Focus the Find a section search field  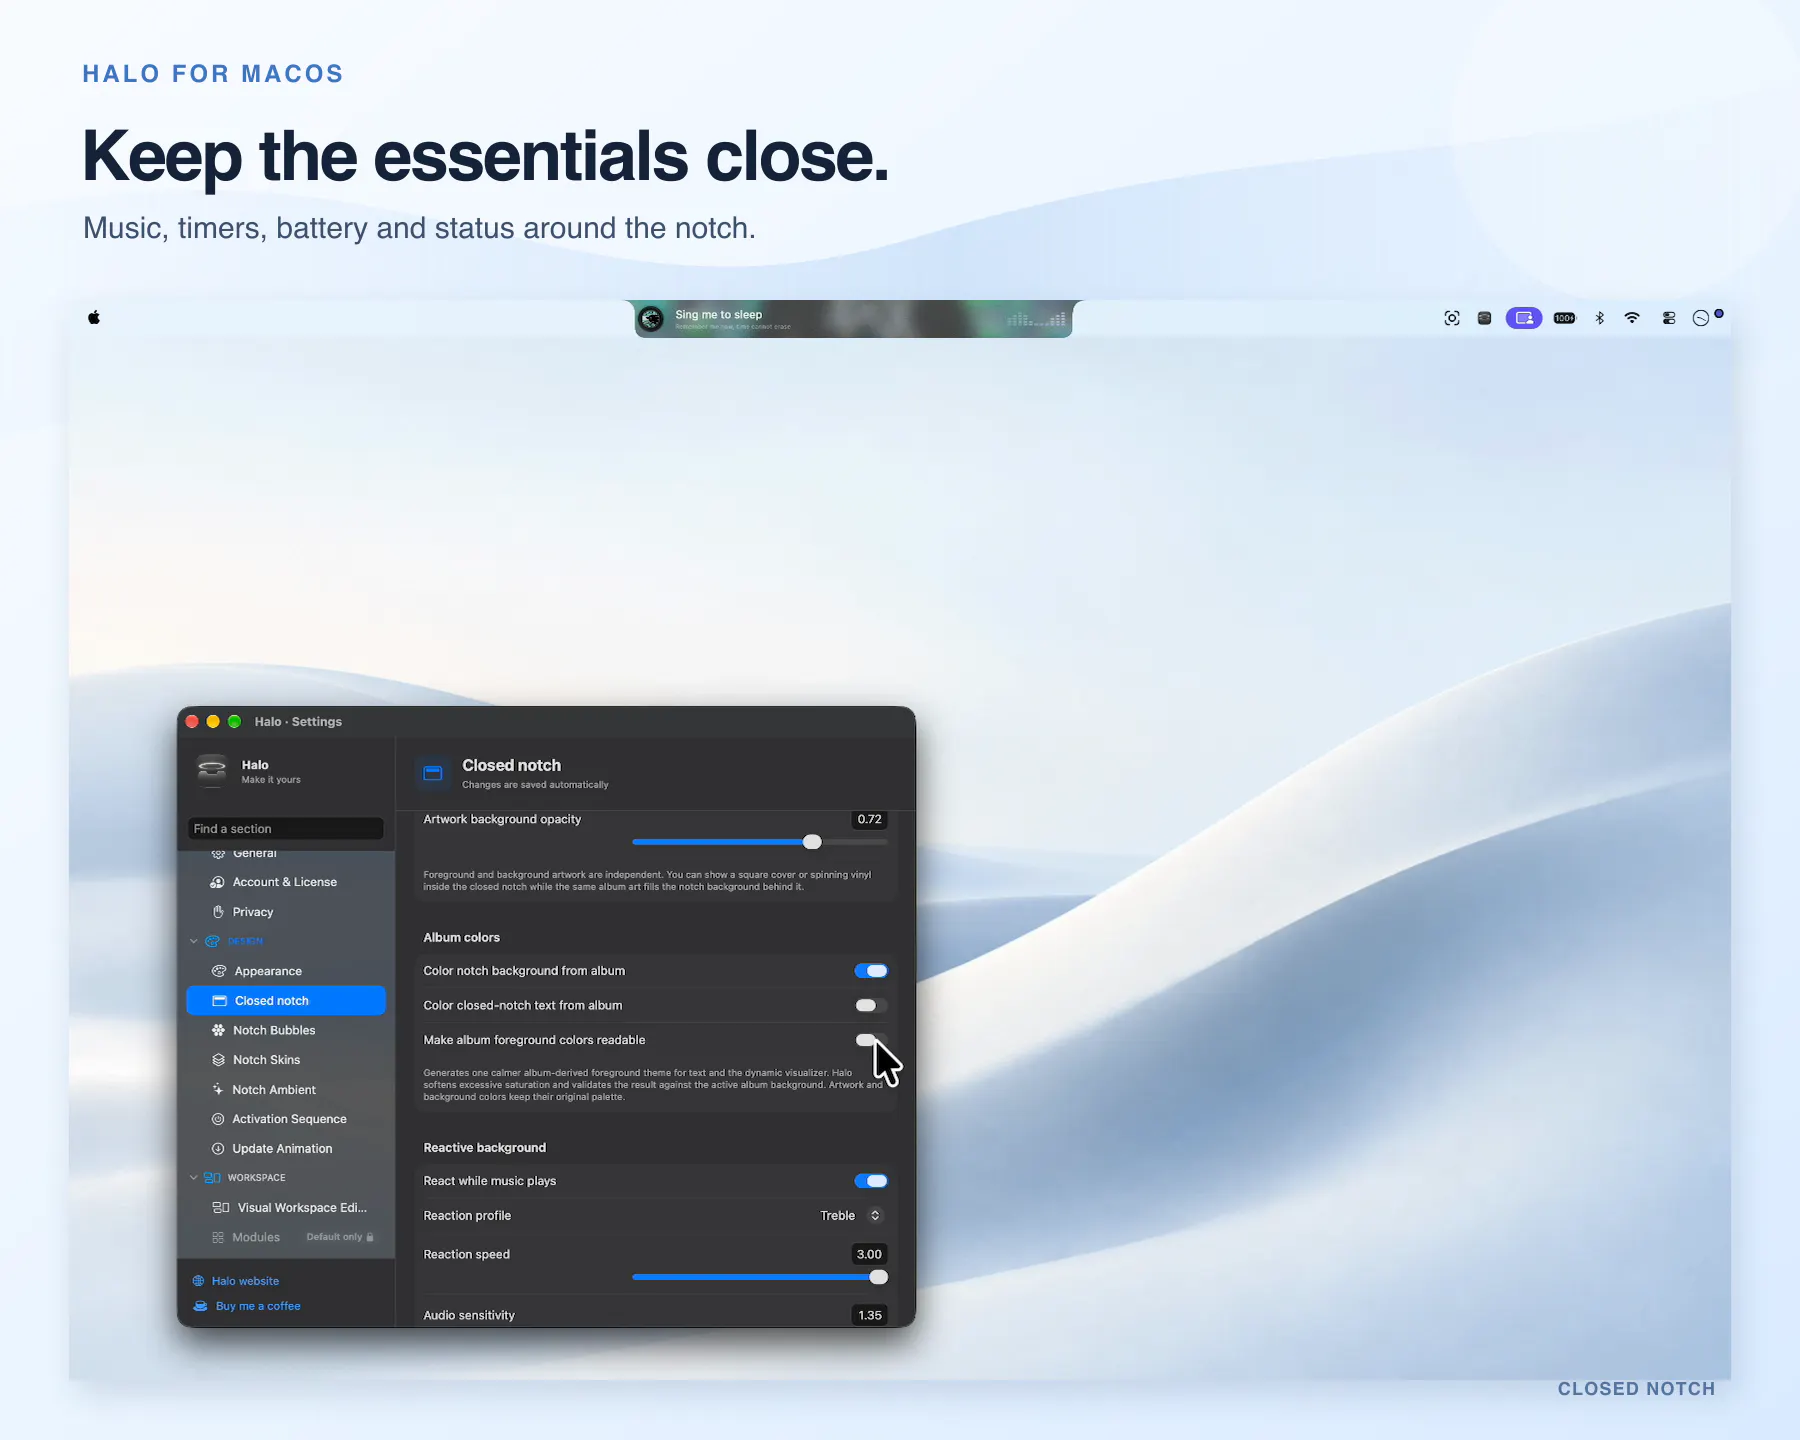(x=286, y=829)
